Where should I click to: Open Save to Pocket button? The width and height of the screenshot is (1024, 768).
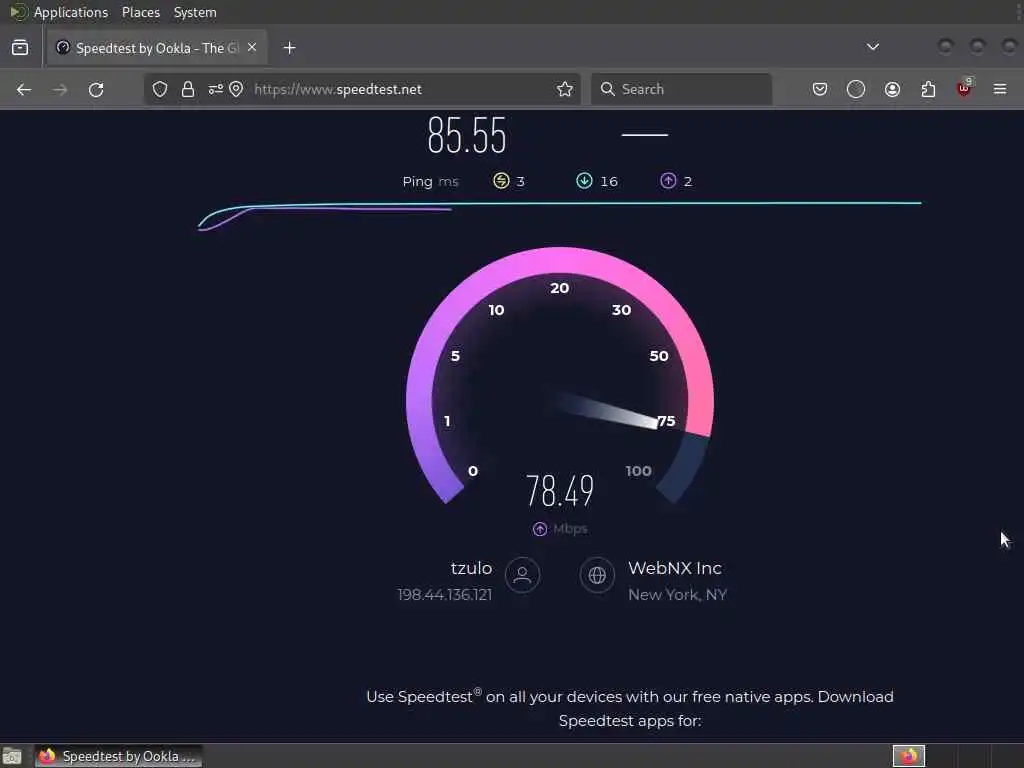820,89
